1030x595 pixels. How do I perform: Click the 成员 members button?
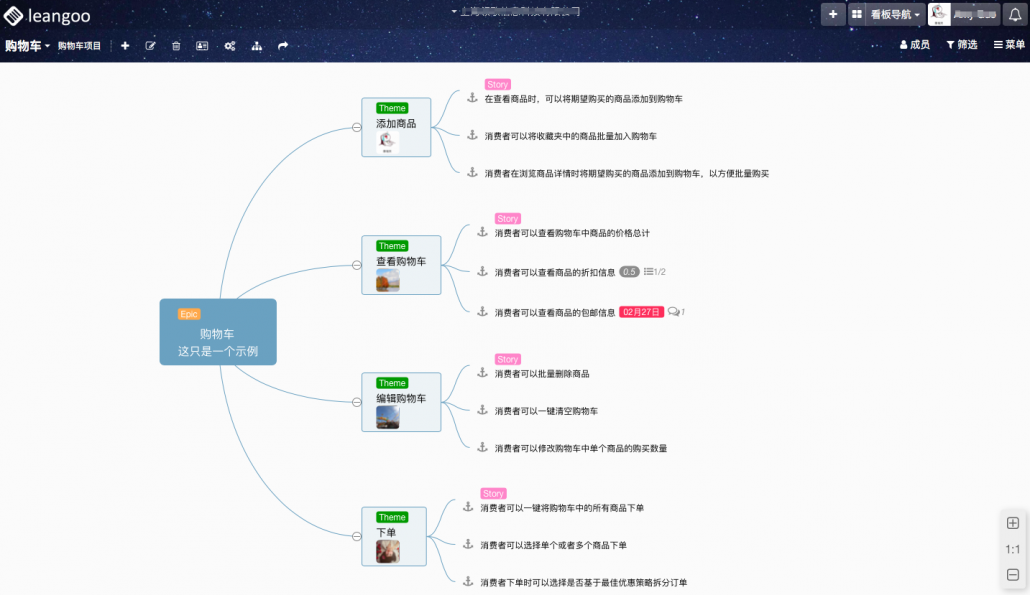914,45
